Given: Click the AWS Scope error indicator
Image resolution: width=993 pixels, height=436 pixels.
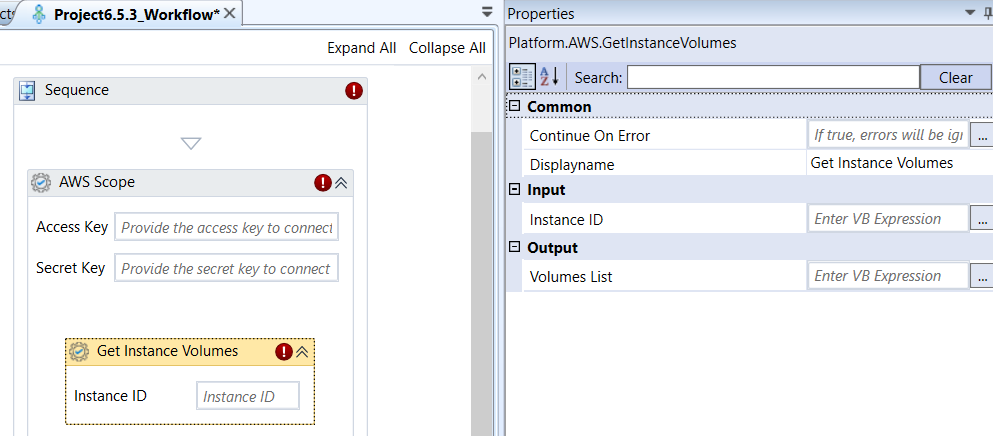Looking at the screenshot, I should click(x=323, y=183).
